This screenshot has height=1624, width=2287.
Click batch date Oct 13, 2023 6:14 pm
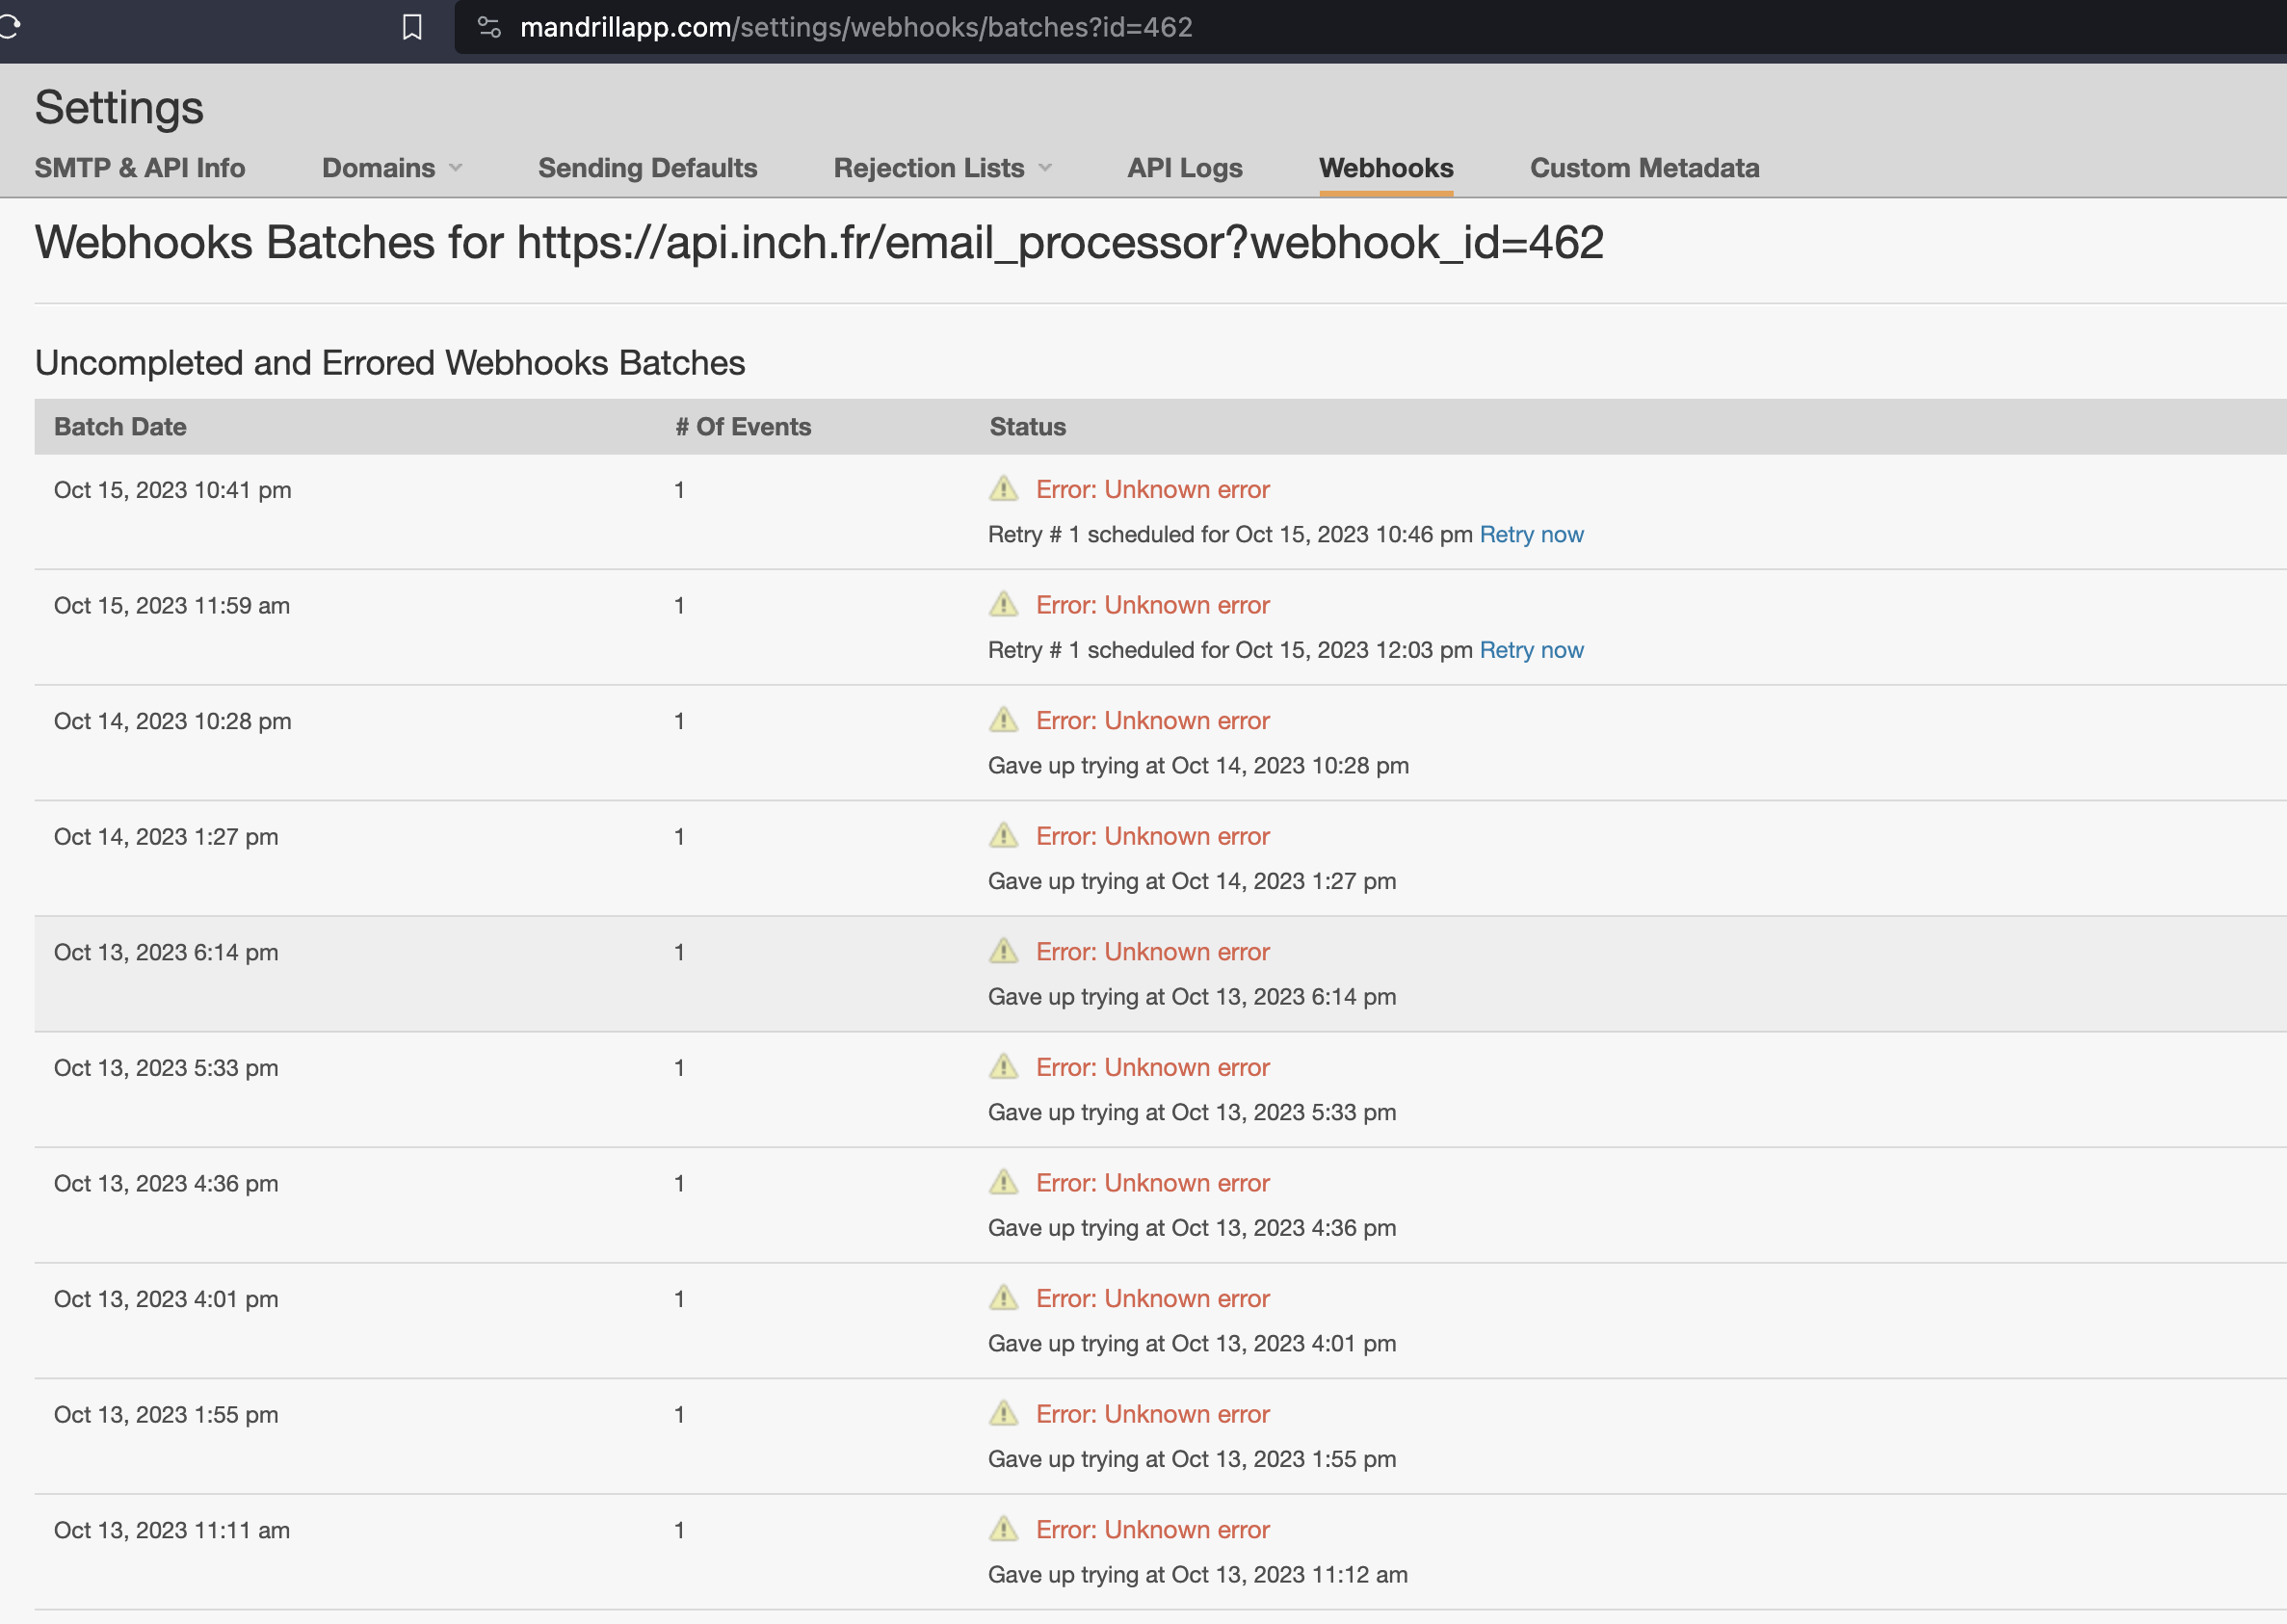pos(166,952)
